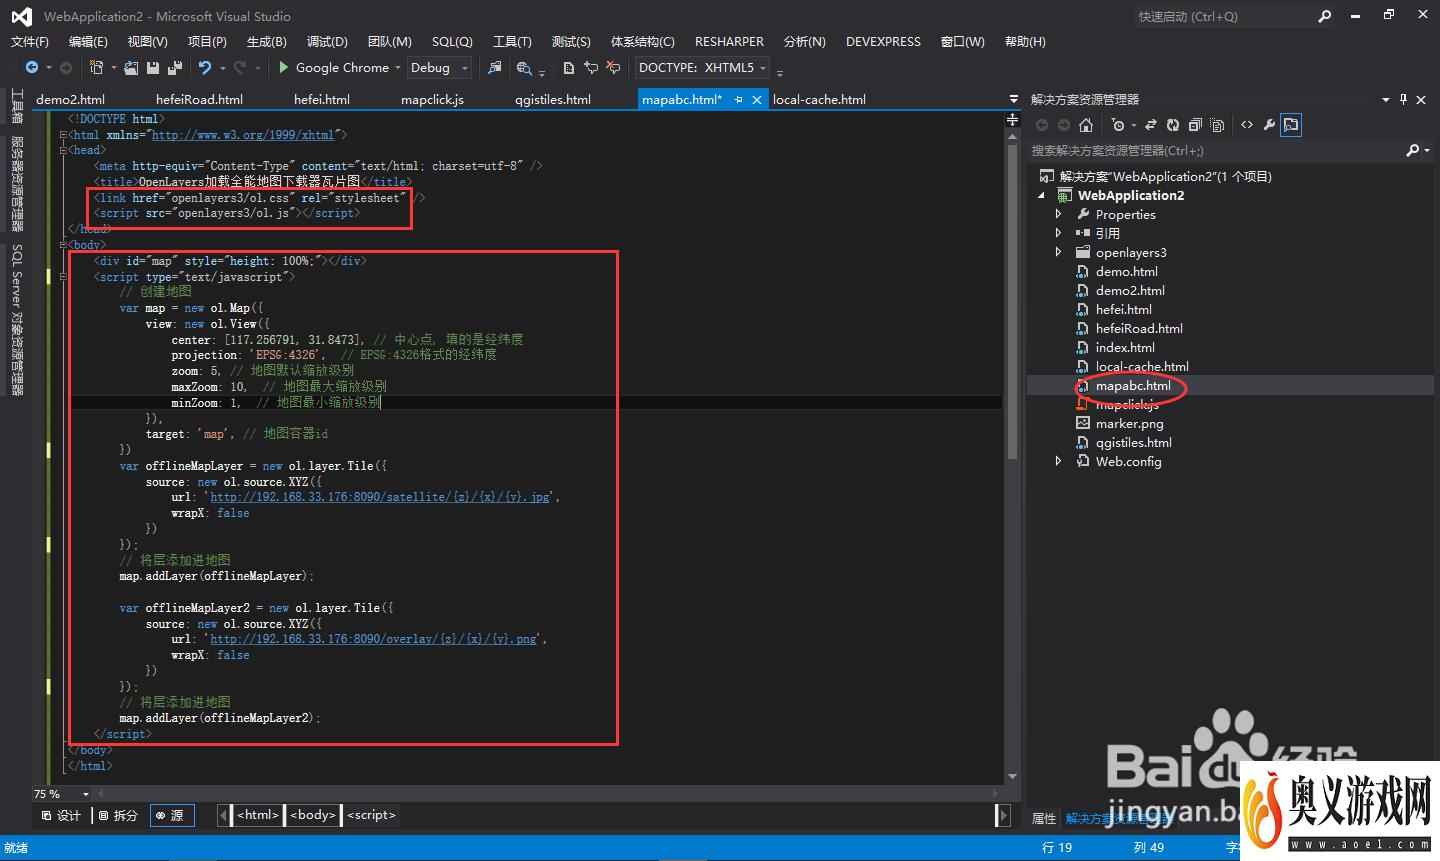Switch to mapclick.js tab

432,99
